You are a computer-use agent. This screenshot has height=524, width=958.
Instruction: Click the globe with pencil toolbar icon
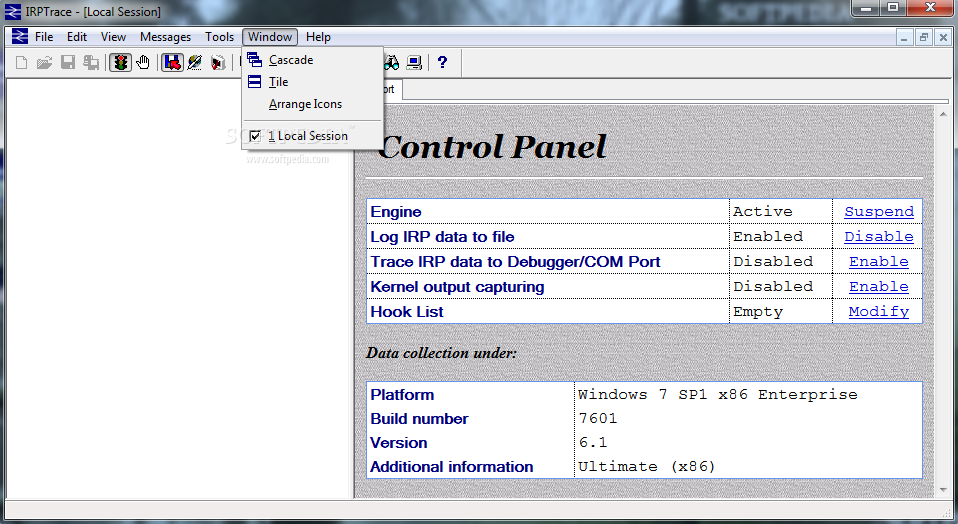point(195,62)
